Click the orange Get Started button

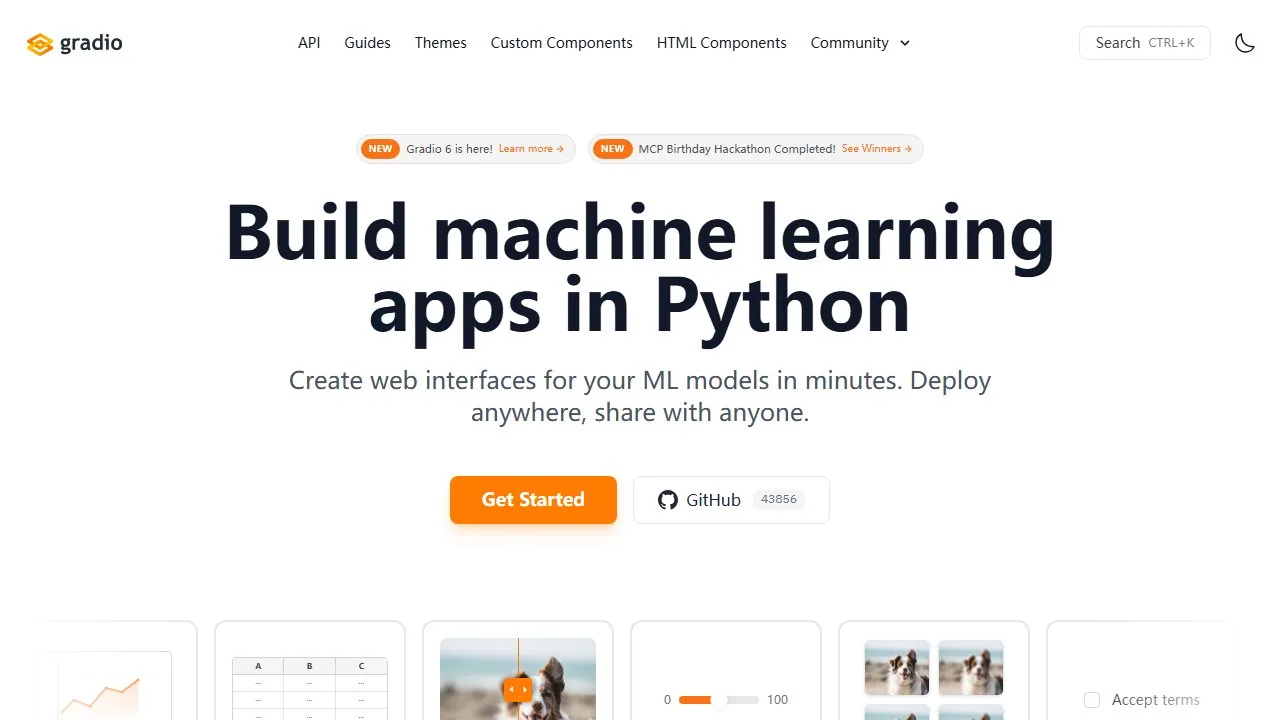tap(533, 500)
